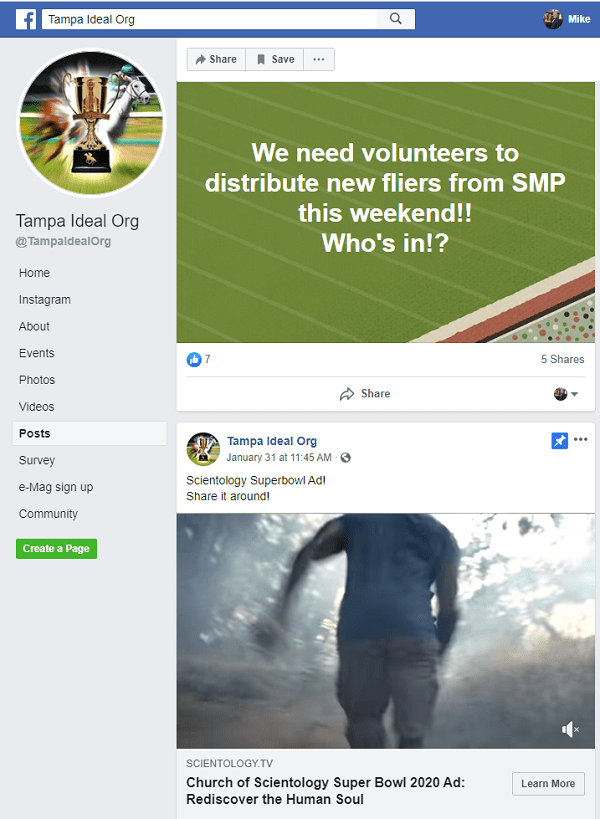600x819 pixels.
Task: Expand the post-as profile dropdown arrow
Action: 574,394
